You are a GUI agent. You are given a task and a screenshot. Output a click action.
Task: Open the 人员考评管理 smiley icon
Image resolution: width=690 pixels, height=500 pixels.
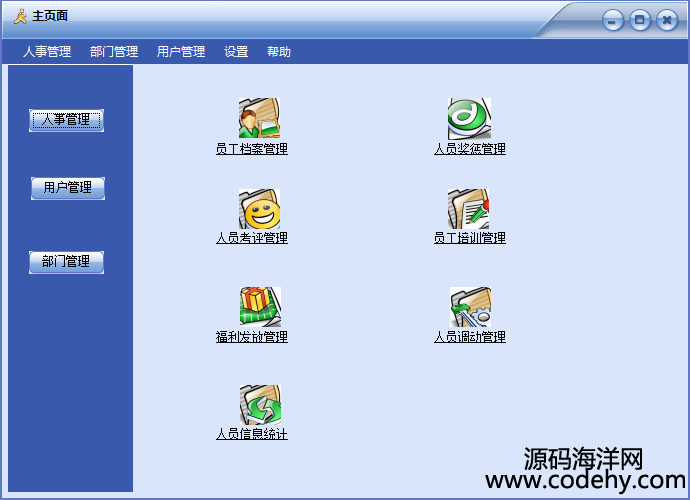click(x=259, y=209)
